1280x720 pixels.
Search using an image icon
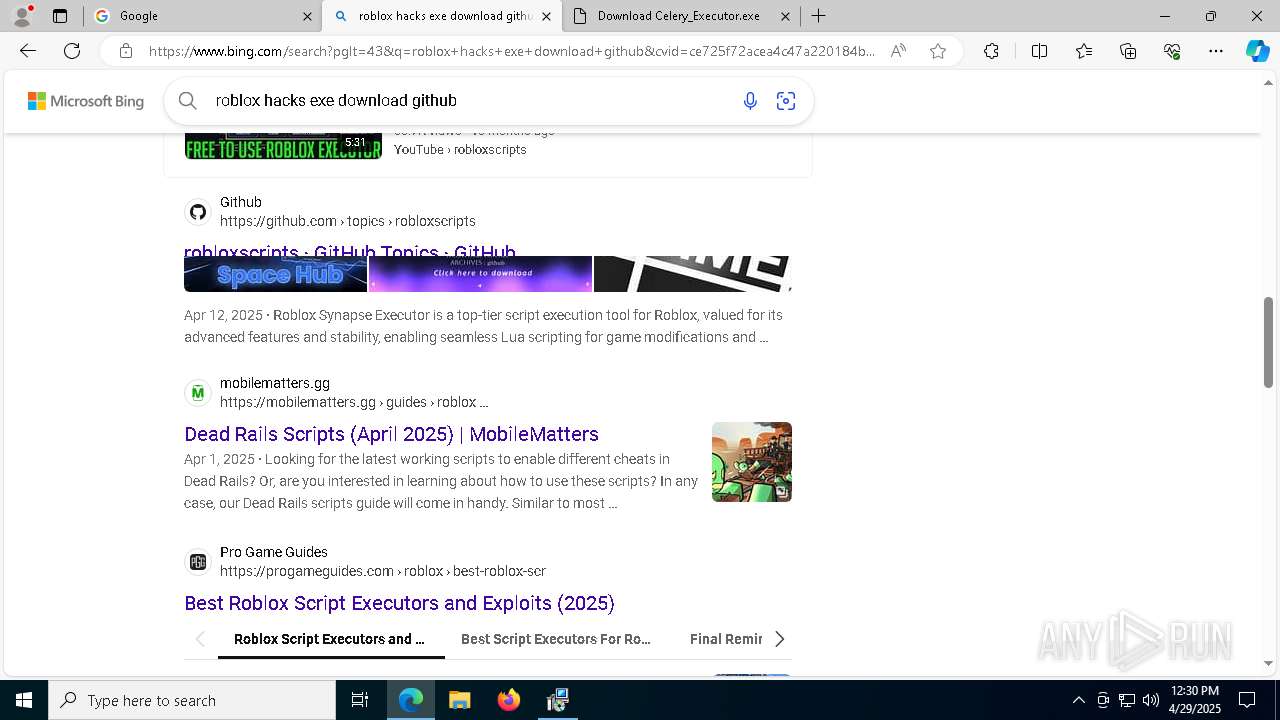coord(786,100)
